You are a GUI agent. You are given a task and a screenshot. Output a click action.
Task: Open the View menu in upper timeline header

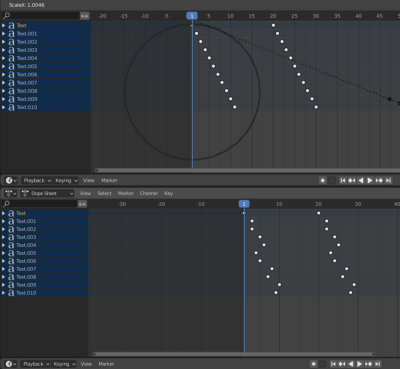[89, 180]
